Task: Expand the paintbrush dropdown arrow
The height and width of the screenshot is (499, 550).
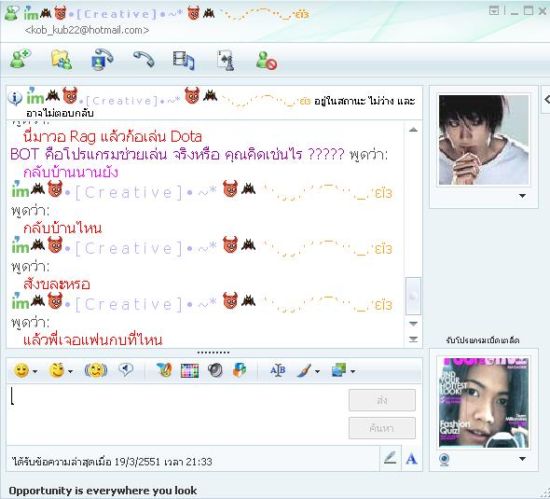Action: 317,371
